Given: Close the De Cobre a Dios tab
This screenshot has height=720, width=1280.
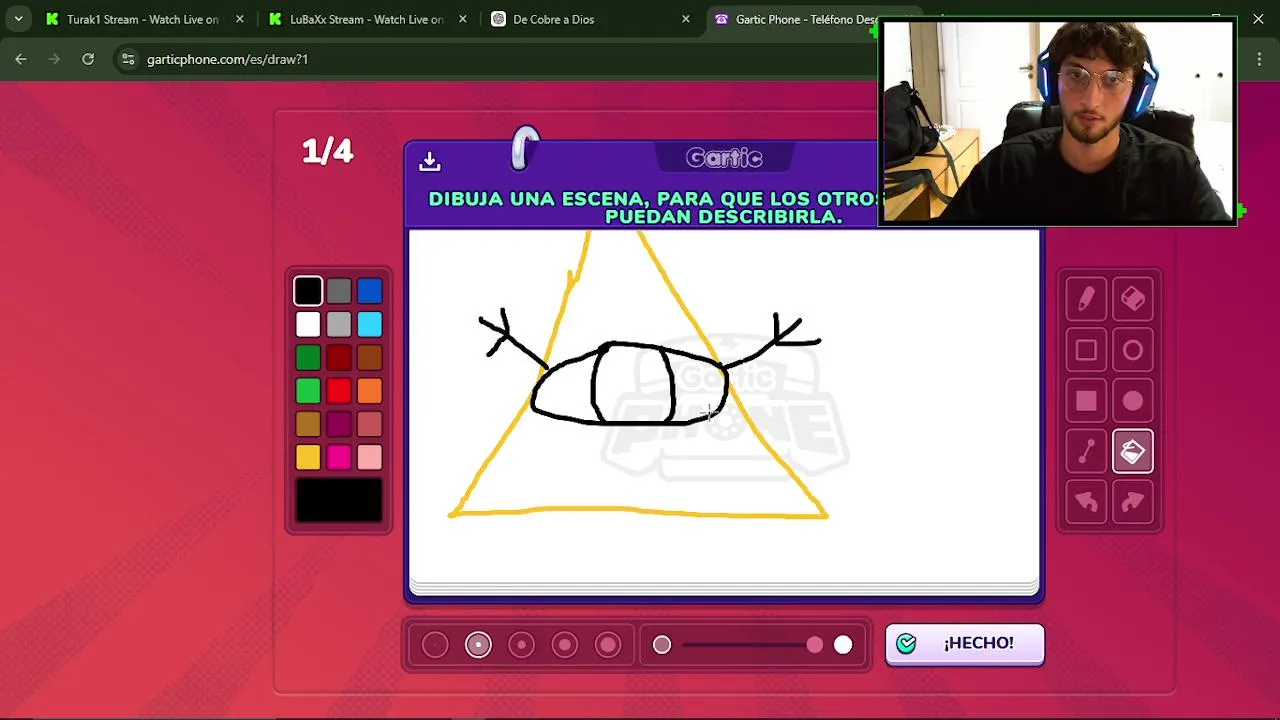Looking at the screenshot, I should (x=685, y=19).
